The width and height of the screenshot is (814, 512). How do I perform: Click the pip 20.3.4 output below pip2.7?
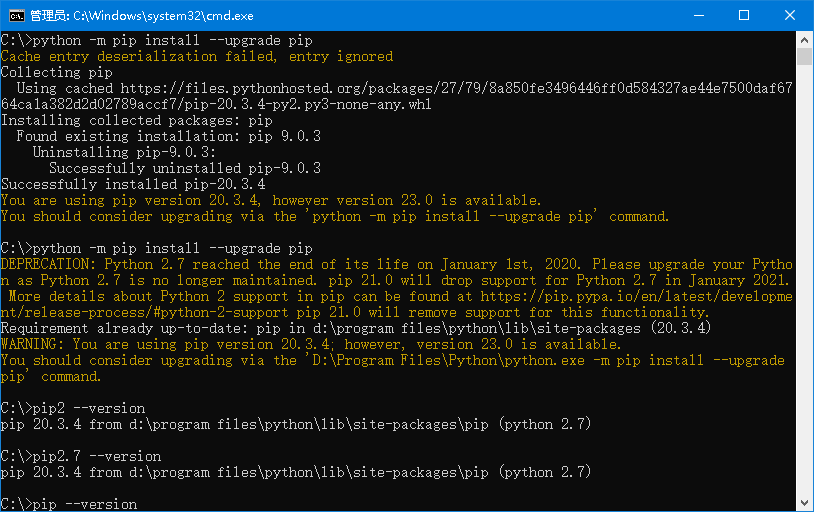[296, 472]
